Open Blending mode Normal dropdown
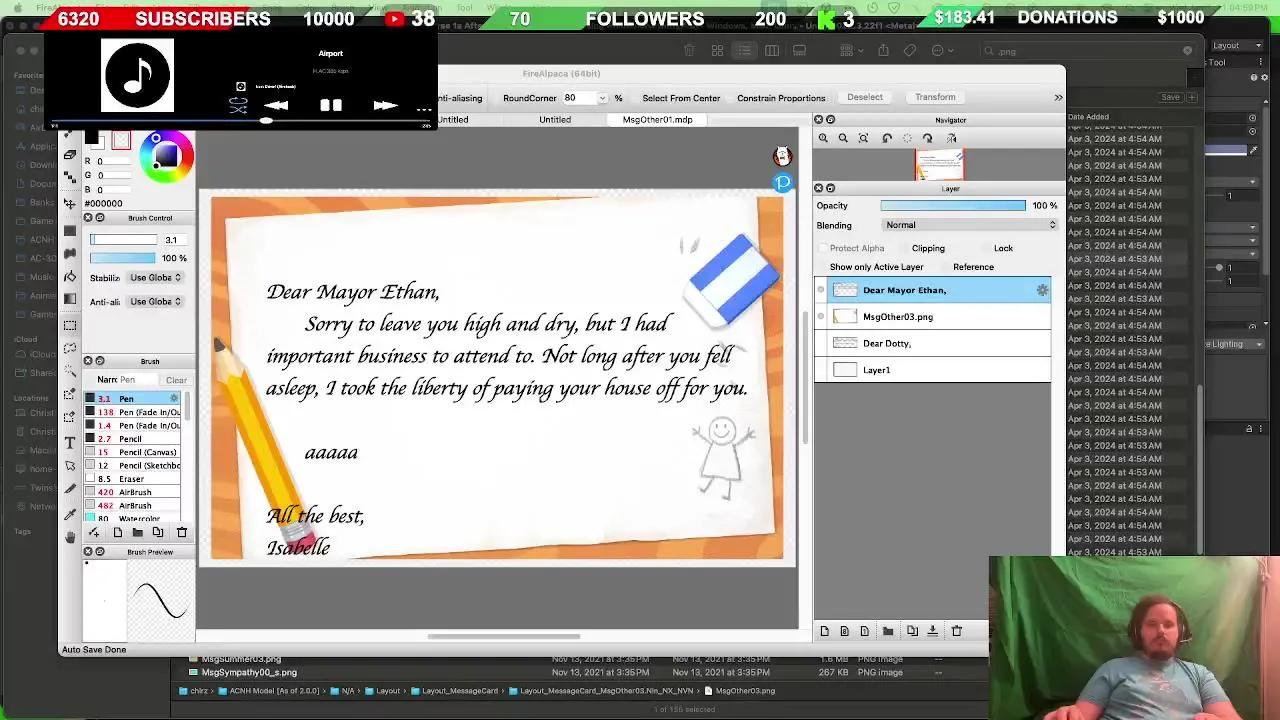Viewport: 1280px width, 720px height. (x=969, y=225)
